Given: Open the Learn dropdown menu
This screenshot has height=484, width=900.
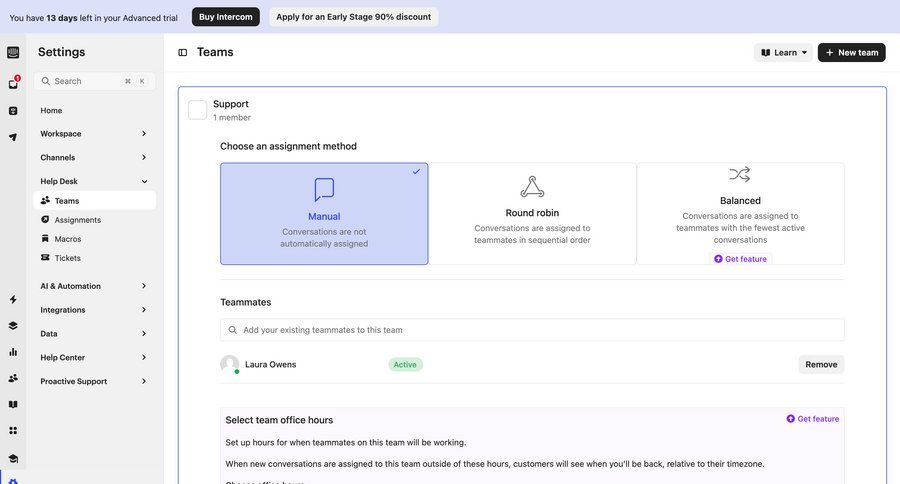Looking at the screenshot, I should (783, 52).
